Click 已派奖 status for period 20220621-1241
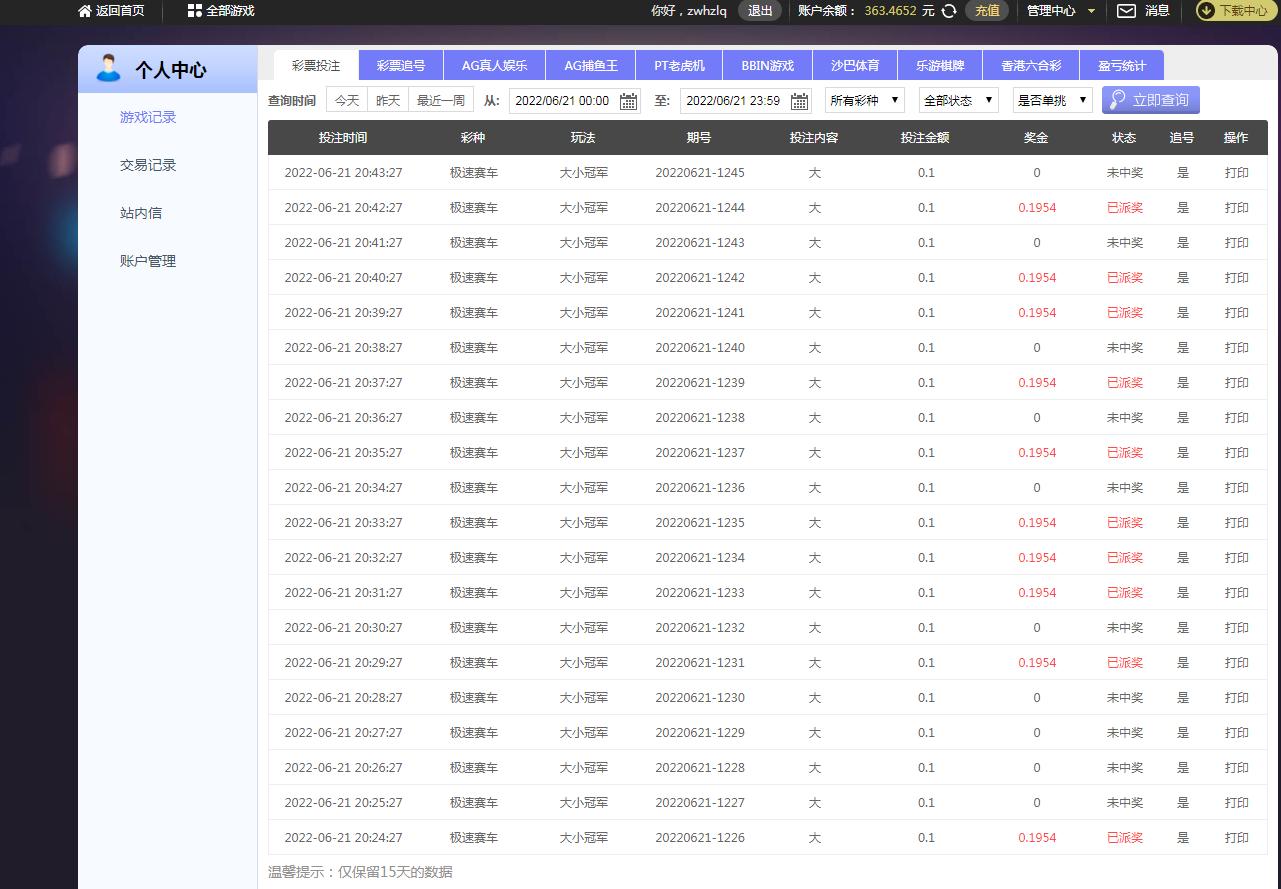This screenshot has height=889, width=1281. pyautogui.click(x=1125, y=312)
